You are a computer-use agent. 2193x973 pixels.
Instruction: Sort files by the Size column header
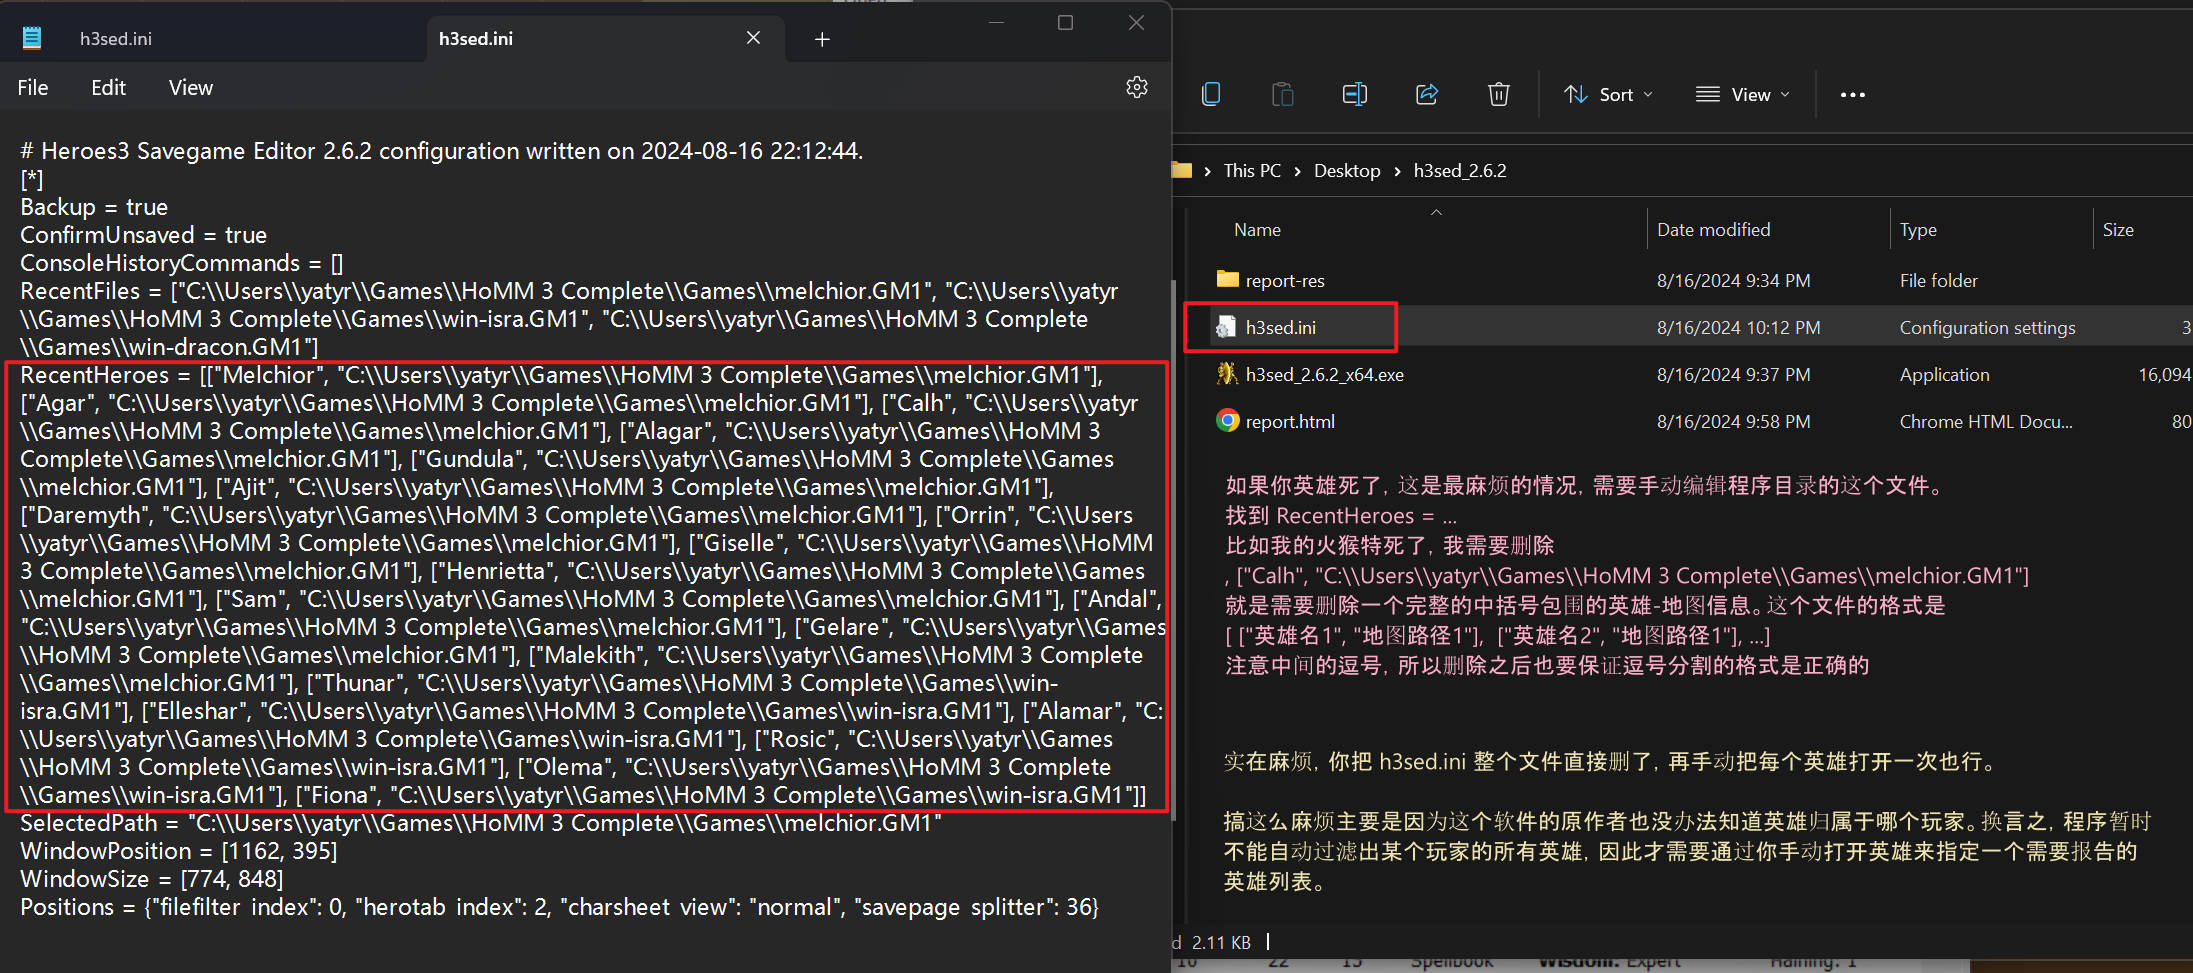(x=2118, y=230)
